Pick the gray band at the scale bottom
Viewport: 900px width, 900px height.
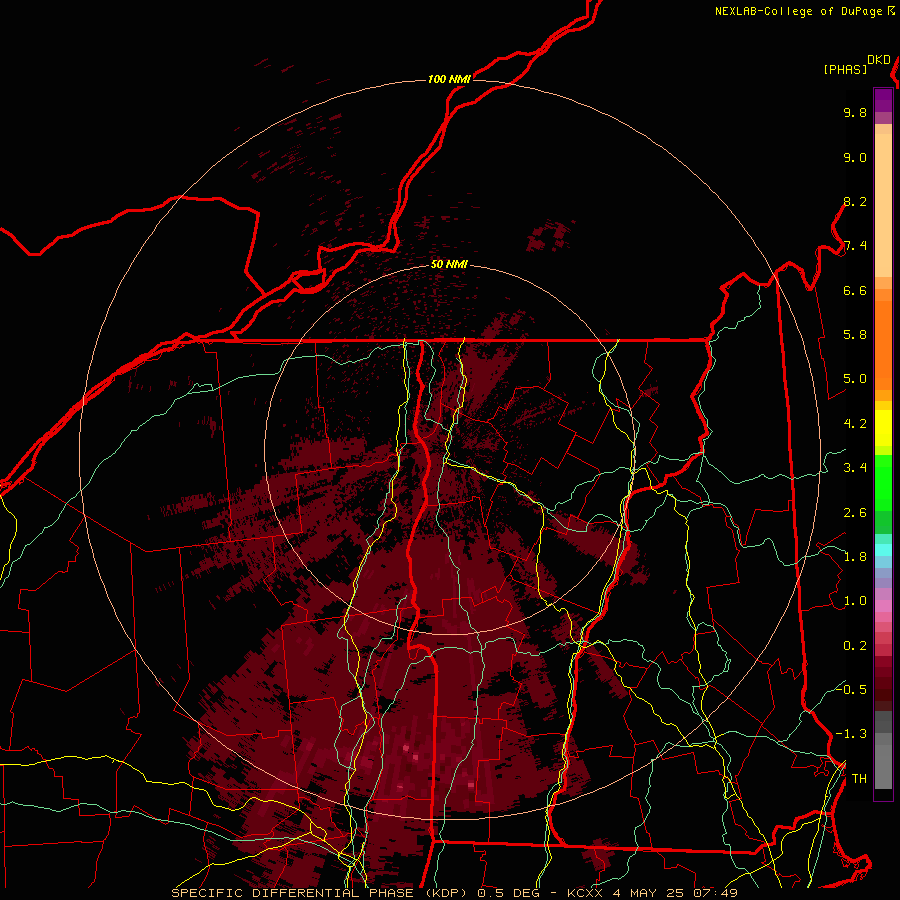pyautogui.click(x=883, y=749)
